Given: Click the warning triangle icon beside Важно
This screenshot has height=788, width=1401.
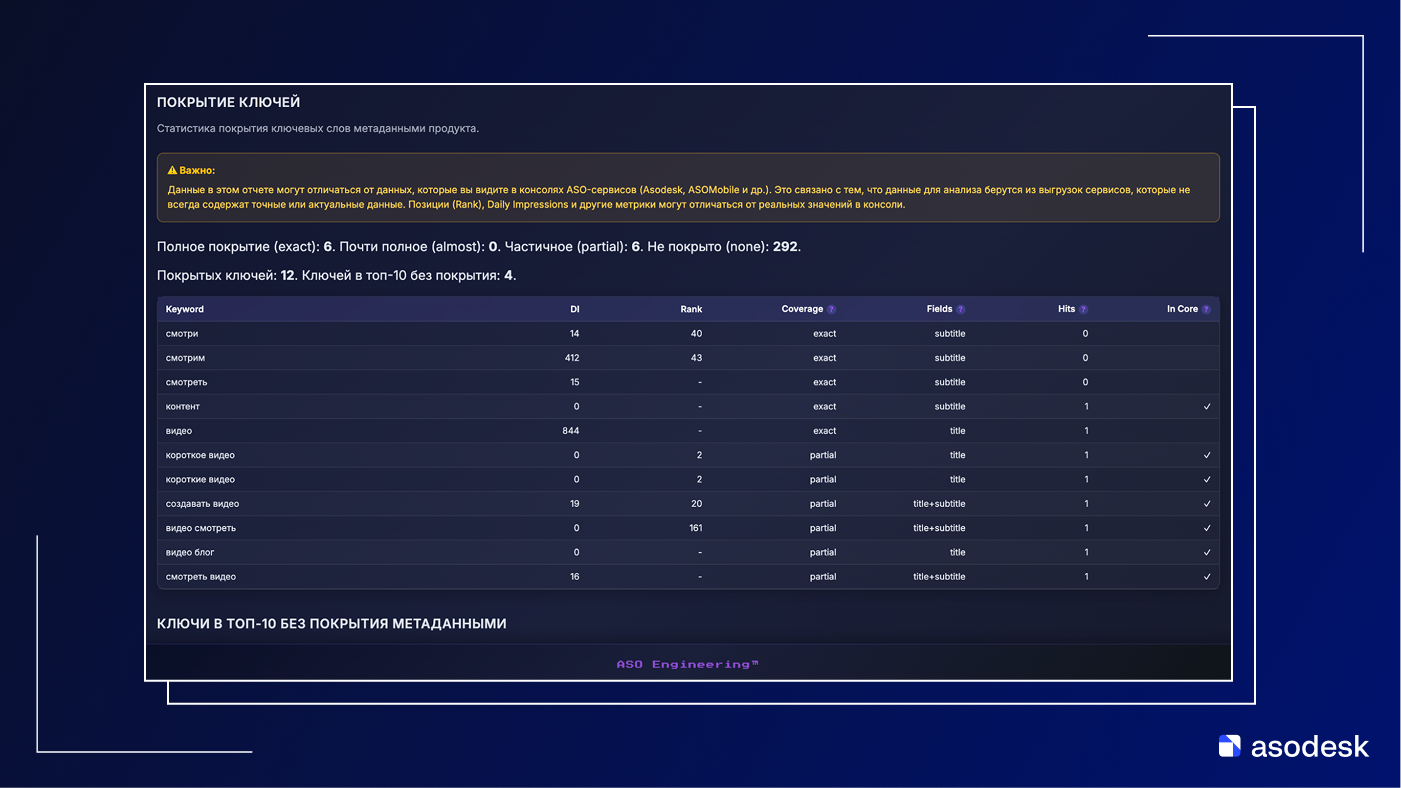Looking at the screenshot, I should [x=172, y=171].
